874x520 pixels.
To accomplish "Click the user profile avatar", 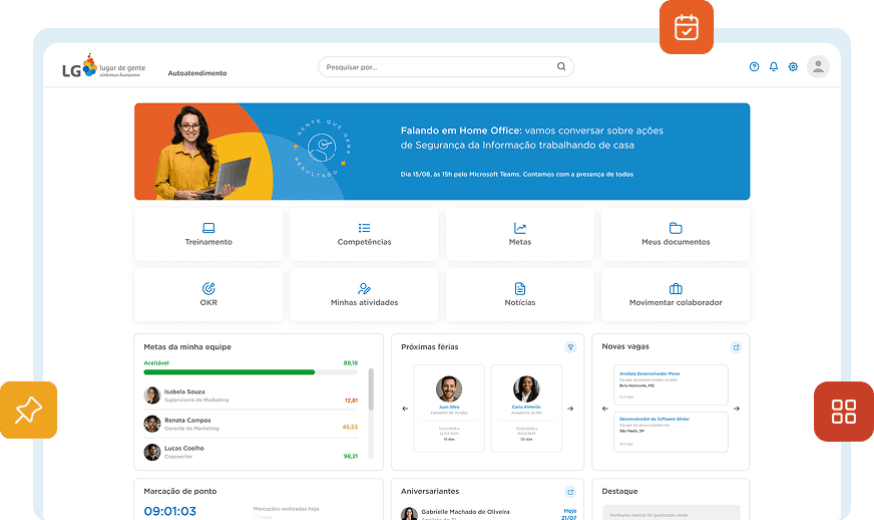I will click(818, 67).
